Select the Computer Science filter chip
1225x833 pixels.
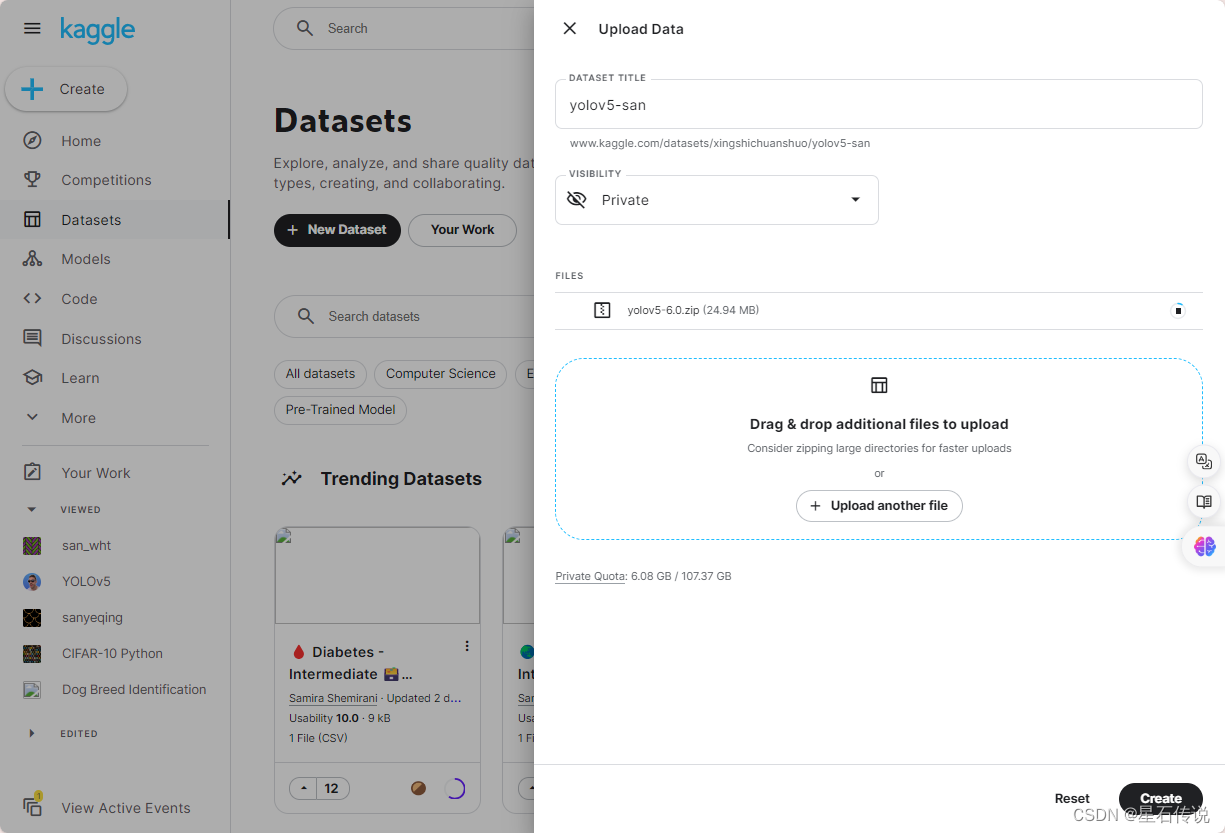[441, 374]
